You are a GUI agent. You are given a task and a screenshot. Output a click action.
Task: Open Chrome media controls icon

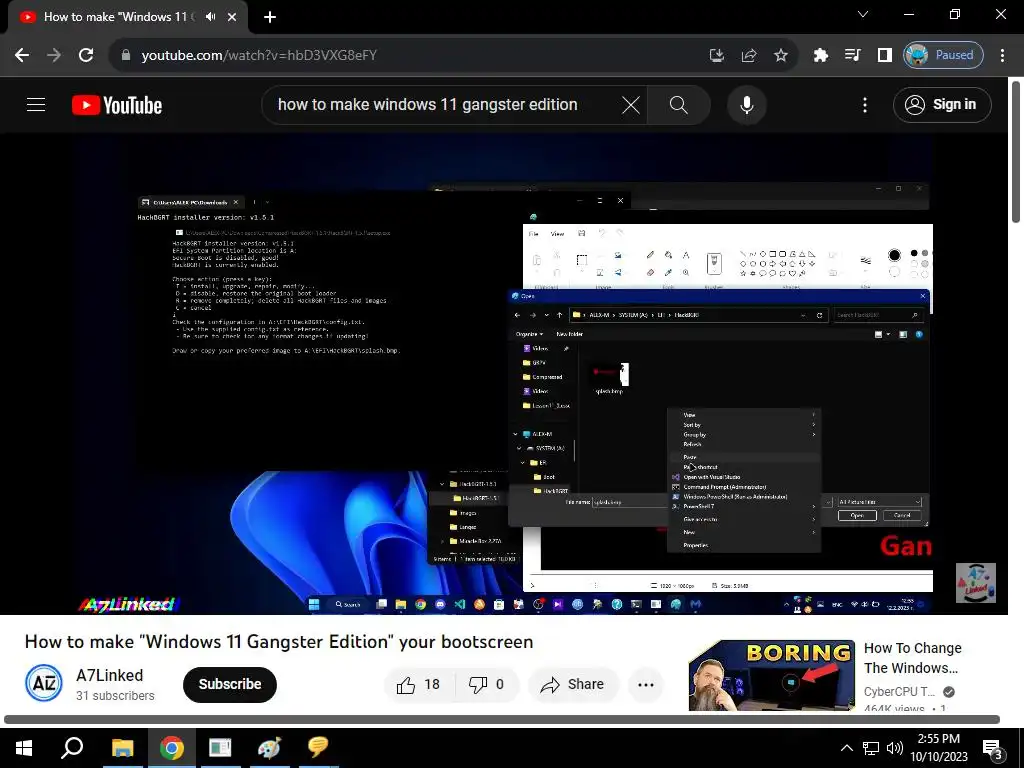pyautogui.click(x=853, y=55)
